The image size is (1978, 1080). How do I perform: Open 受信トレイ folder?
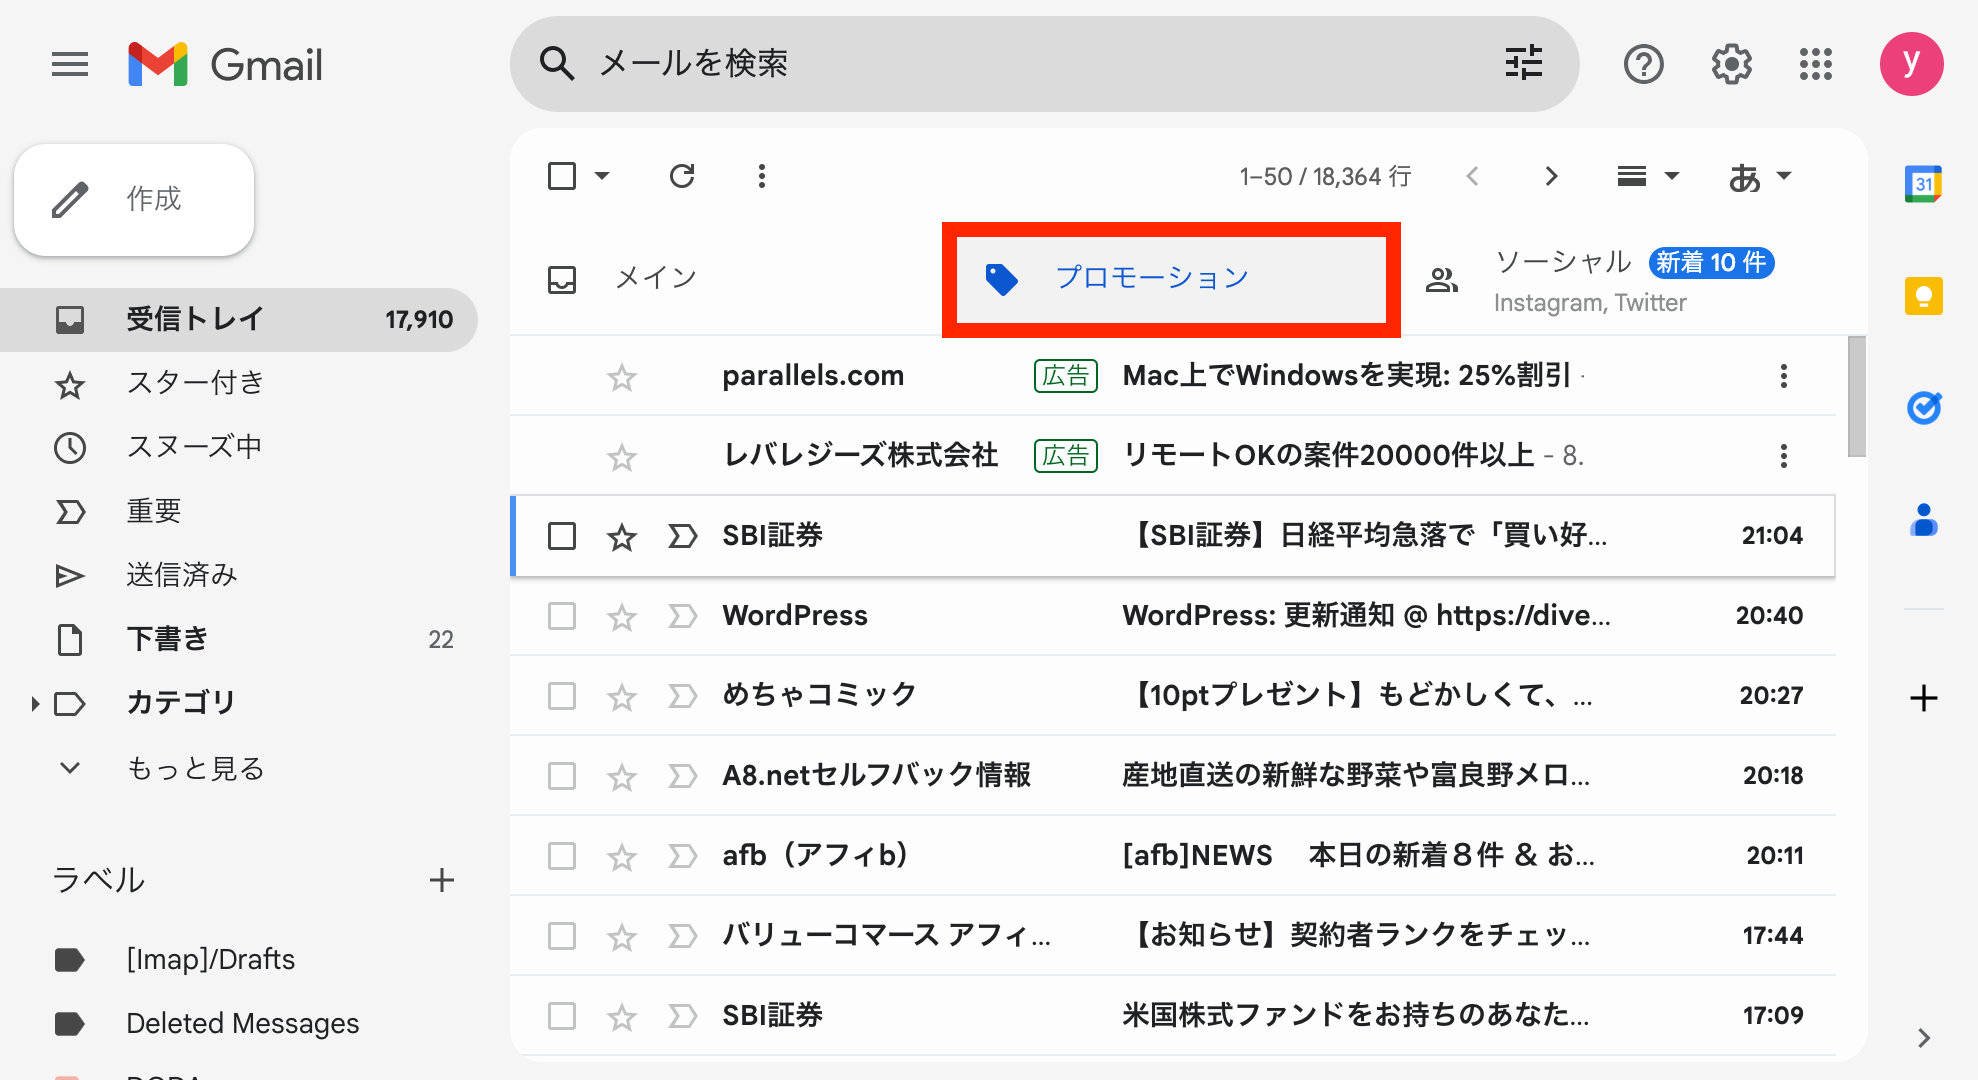click(238, 319)
